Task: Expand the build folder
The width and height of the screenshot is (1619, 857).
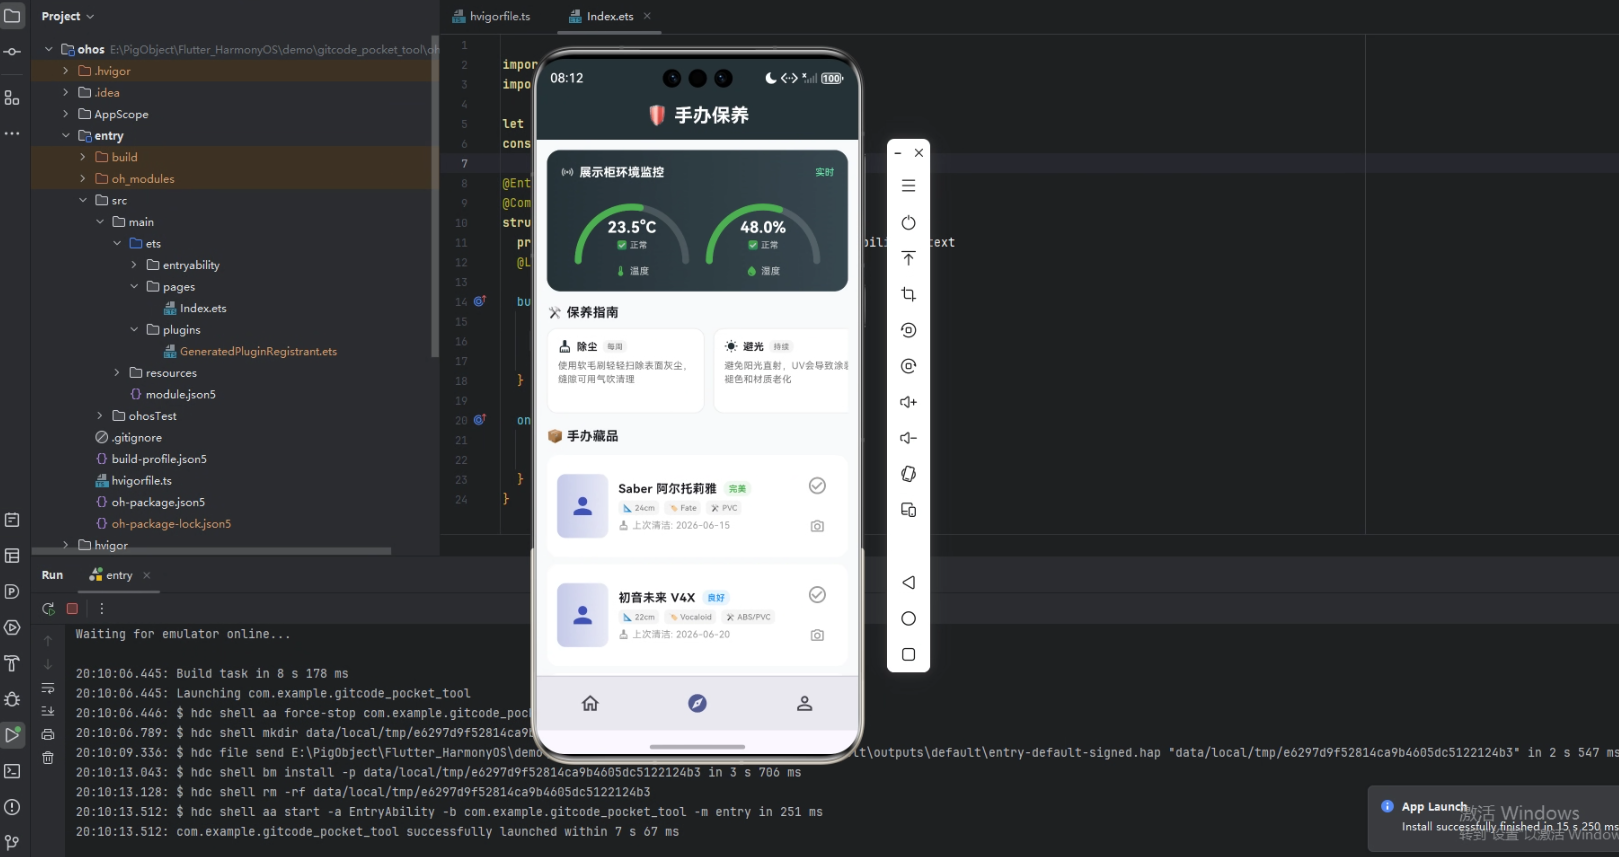Action: pyautogui.click(x=82, y=157)
